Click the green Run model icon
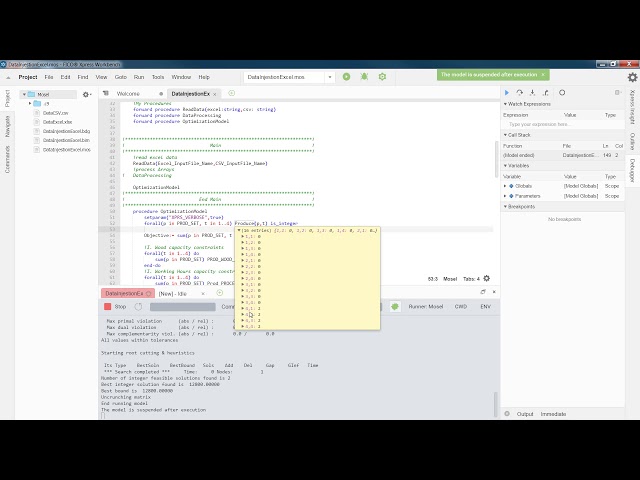Screen dimensions: 640x480 pos(347,77)
